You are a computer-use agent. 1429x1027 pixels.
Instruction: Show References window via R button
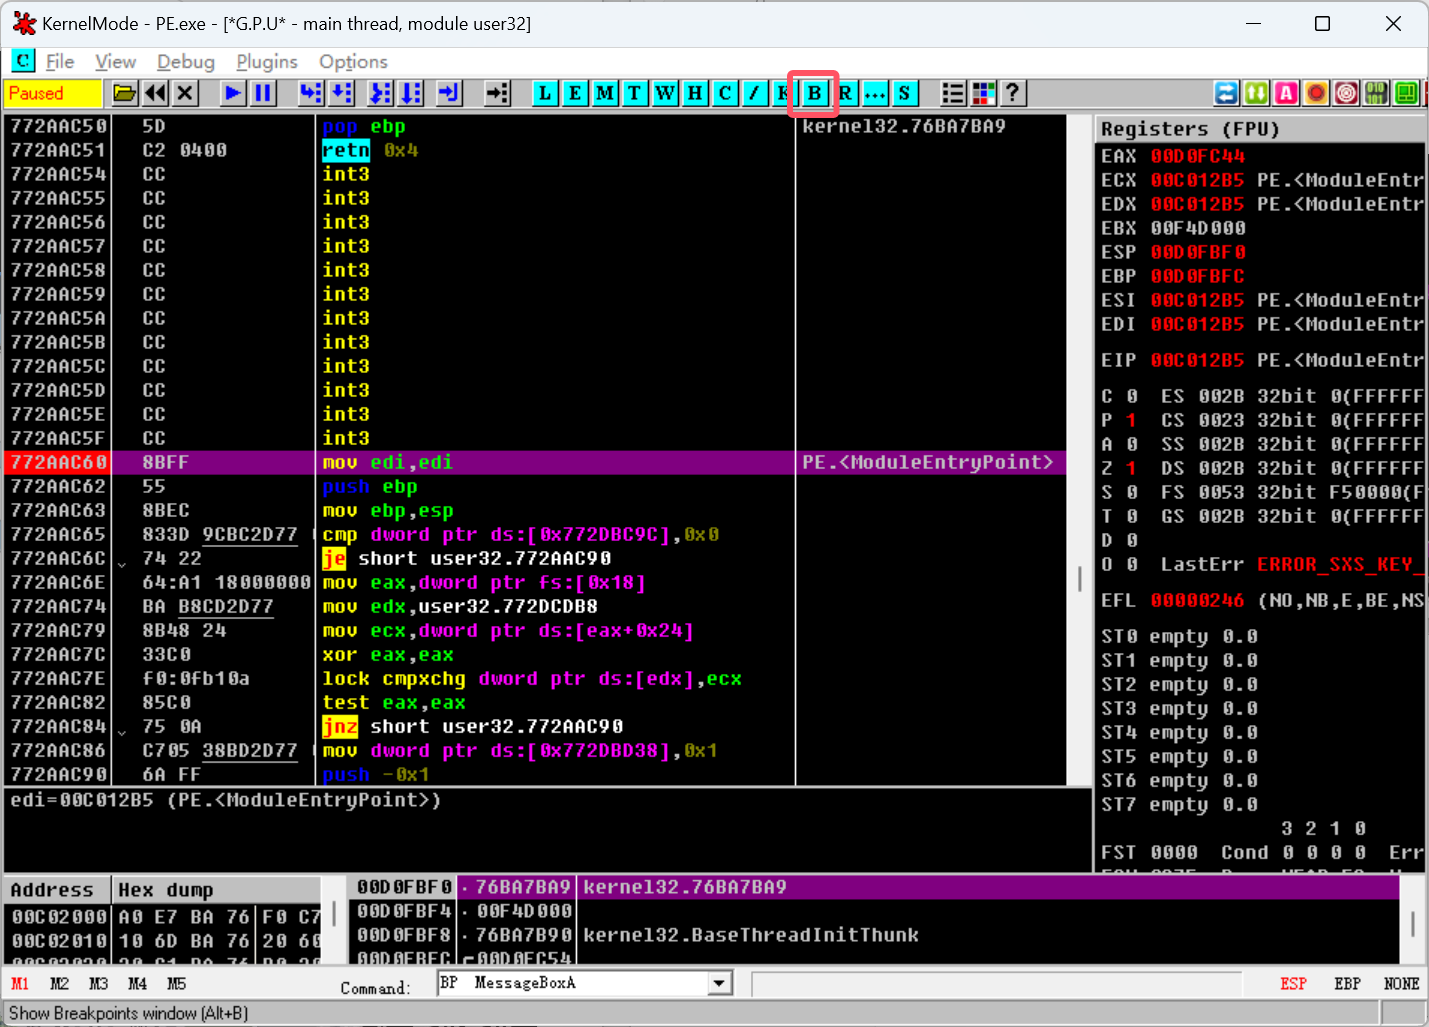(845, 93)
